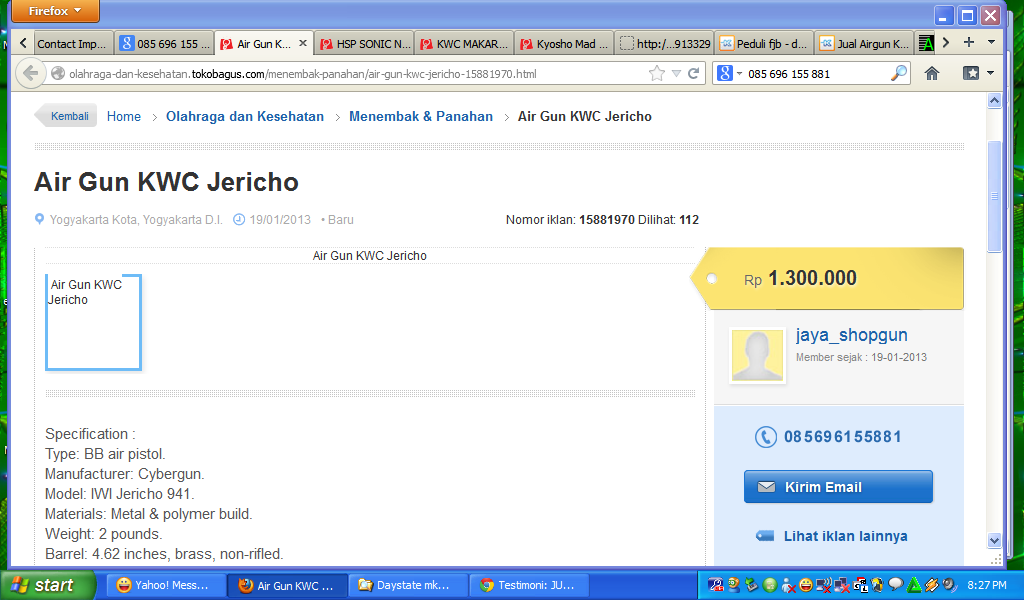Viewport: 1024px width, 600px height.
Task: Switch to Daystate mk... taskbar folder window
Action: tap(409, 585)
